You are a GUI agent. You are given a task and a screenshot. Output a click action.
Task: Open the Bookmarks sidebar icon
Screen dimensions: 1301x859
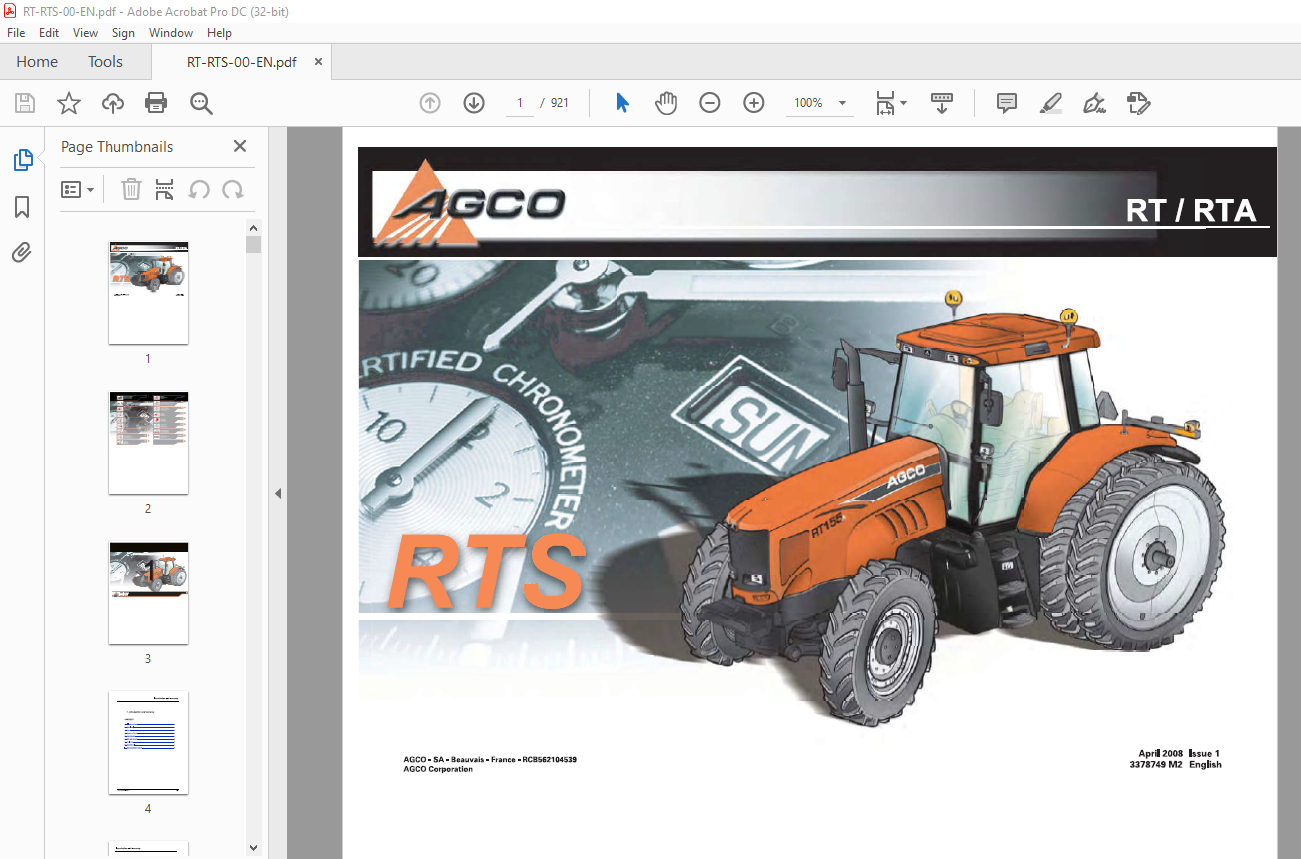click(x=22, y=207)
